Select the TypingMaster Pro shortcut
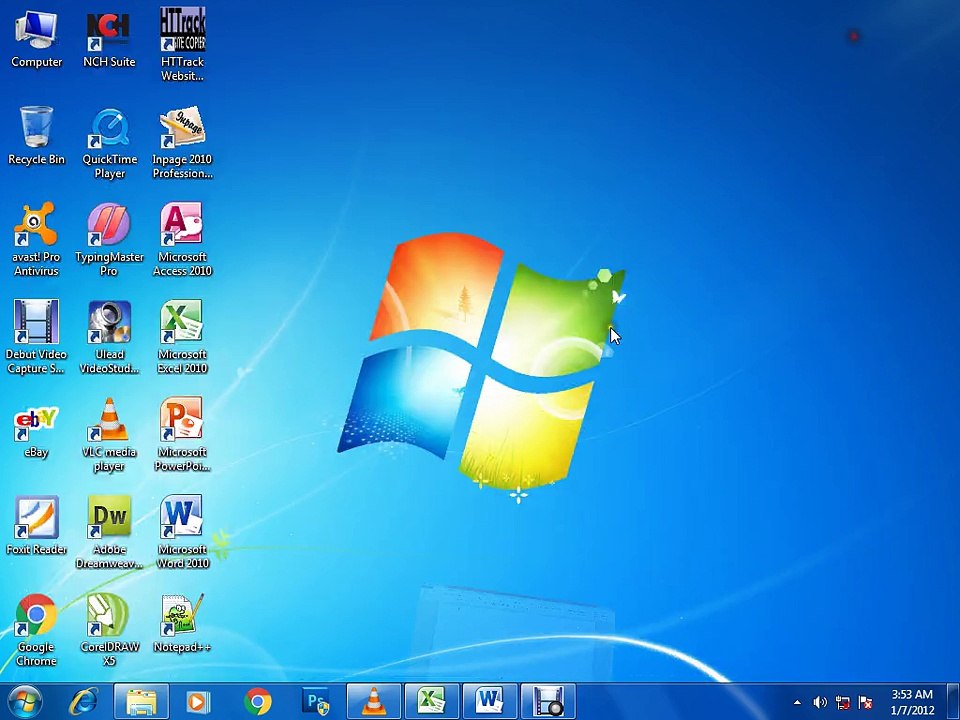The image size is (960, 720). pos(109,240)
